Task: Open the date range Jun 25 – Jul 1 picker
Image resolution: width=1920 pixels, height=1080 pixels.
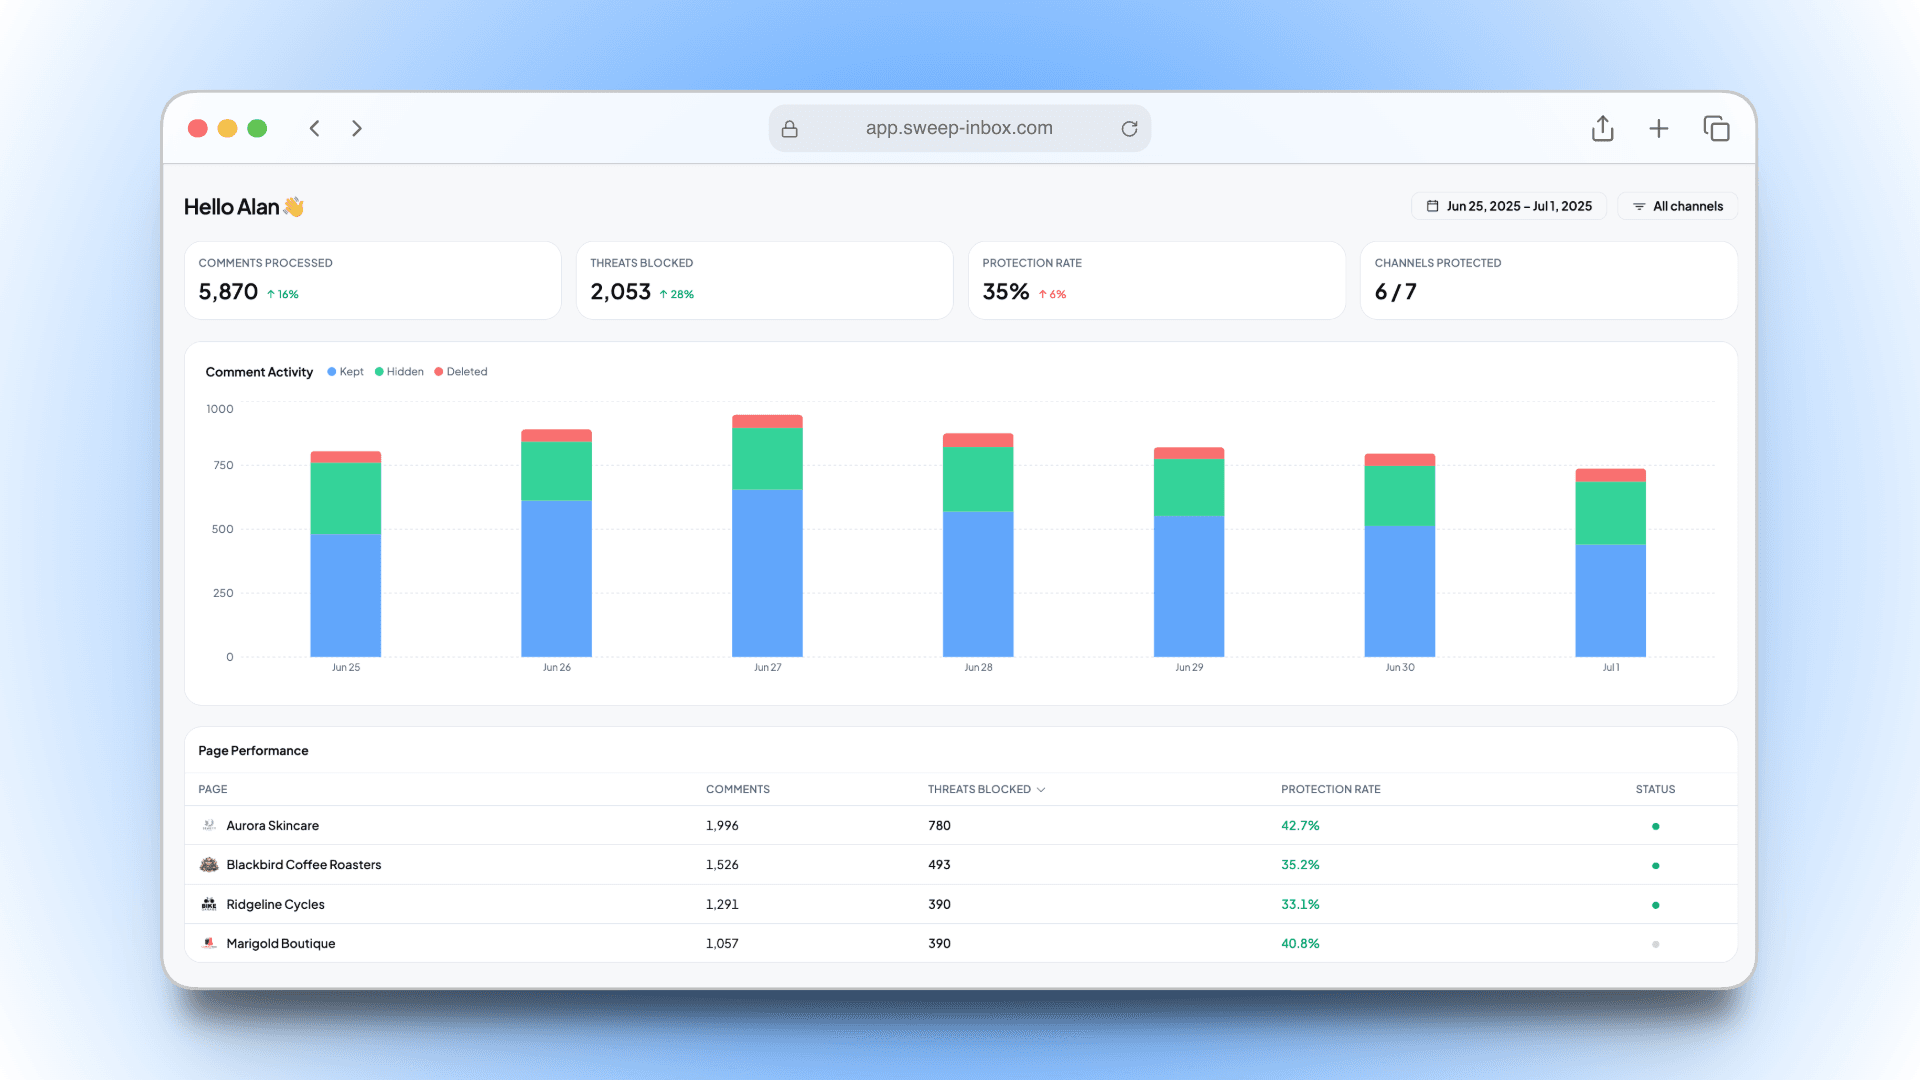Action: point(1508,206)
